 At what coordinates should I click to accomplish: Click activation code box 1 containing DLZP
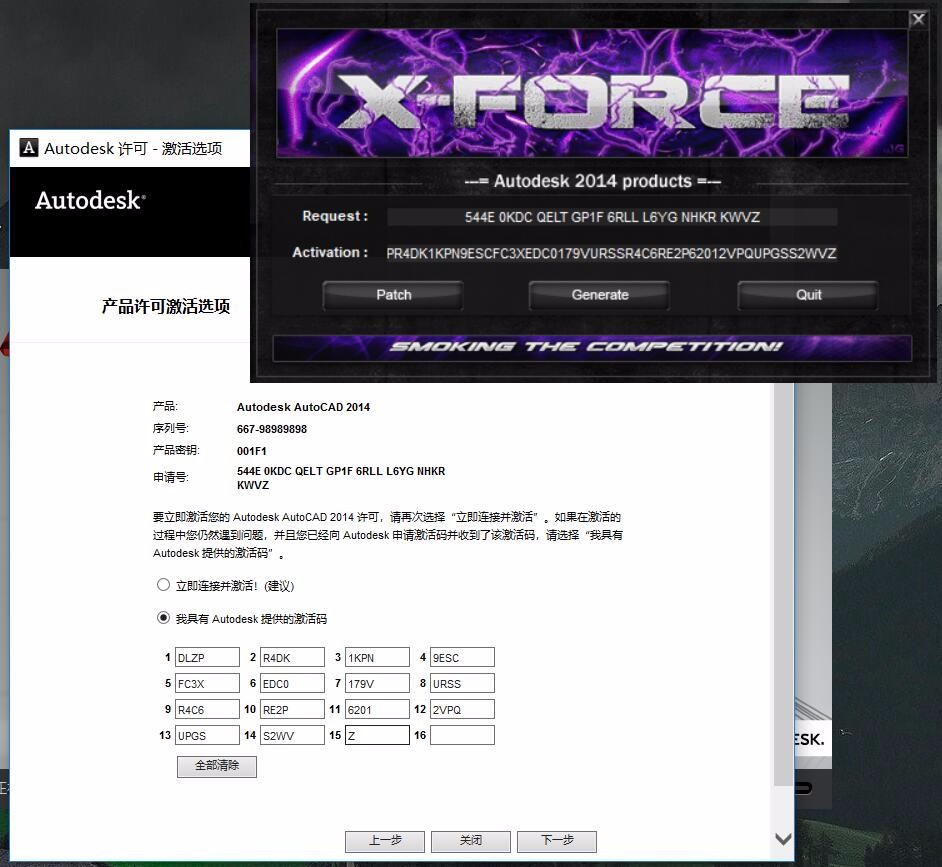click(207, 657)
